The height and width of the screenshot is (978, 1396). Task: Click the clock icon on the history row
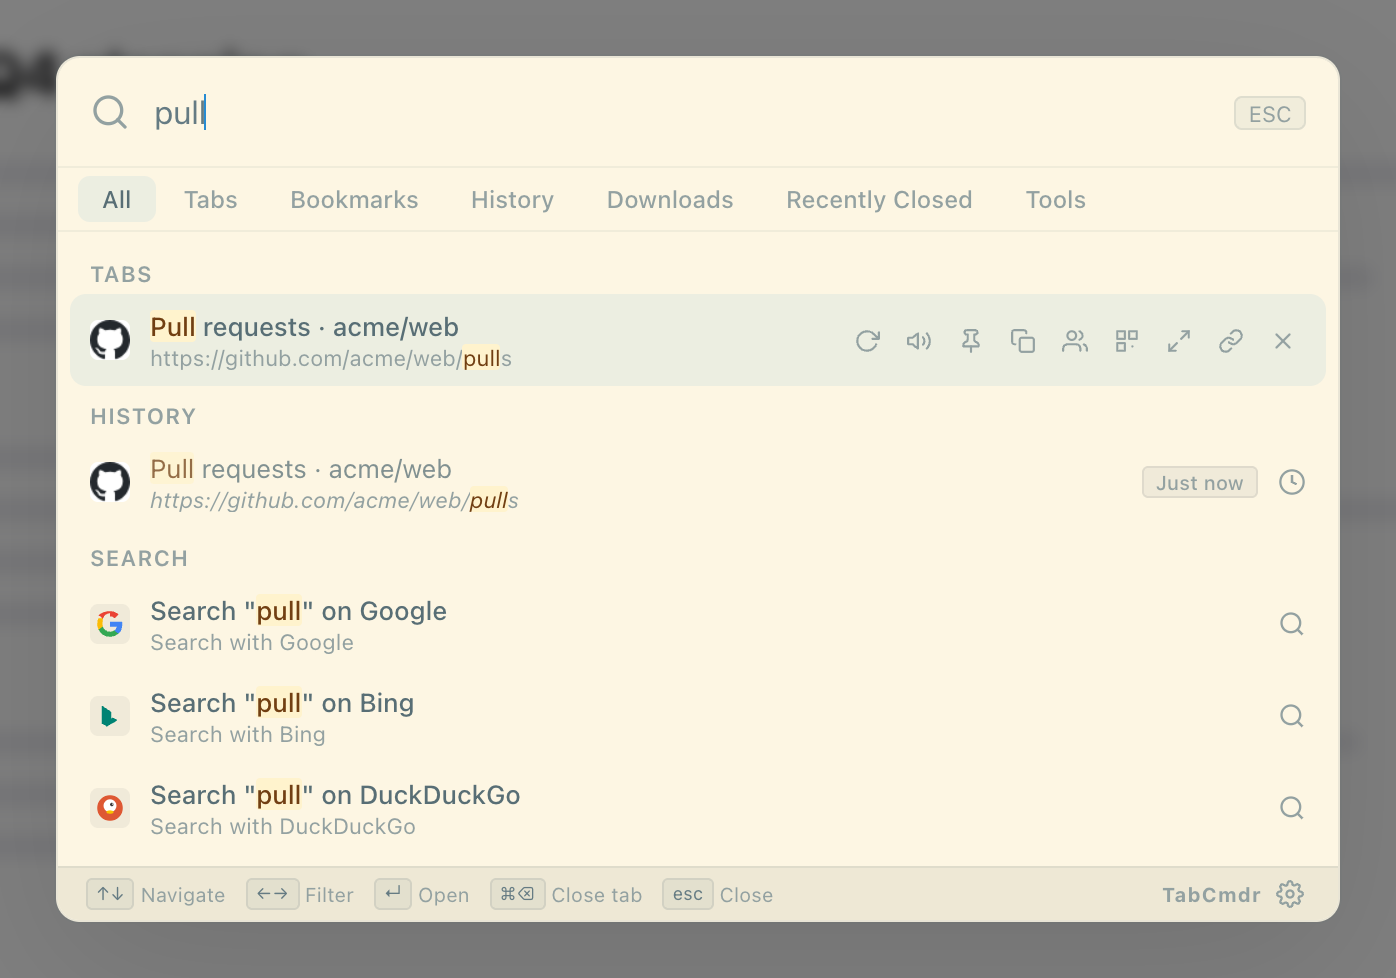[x=1292, y=482]
